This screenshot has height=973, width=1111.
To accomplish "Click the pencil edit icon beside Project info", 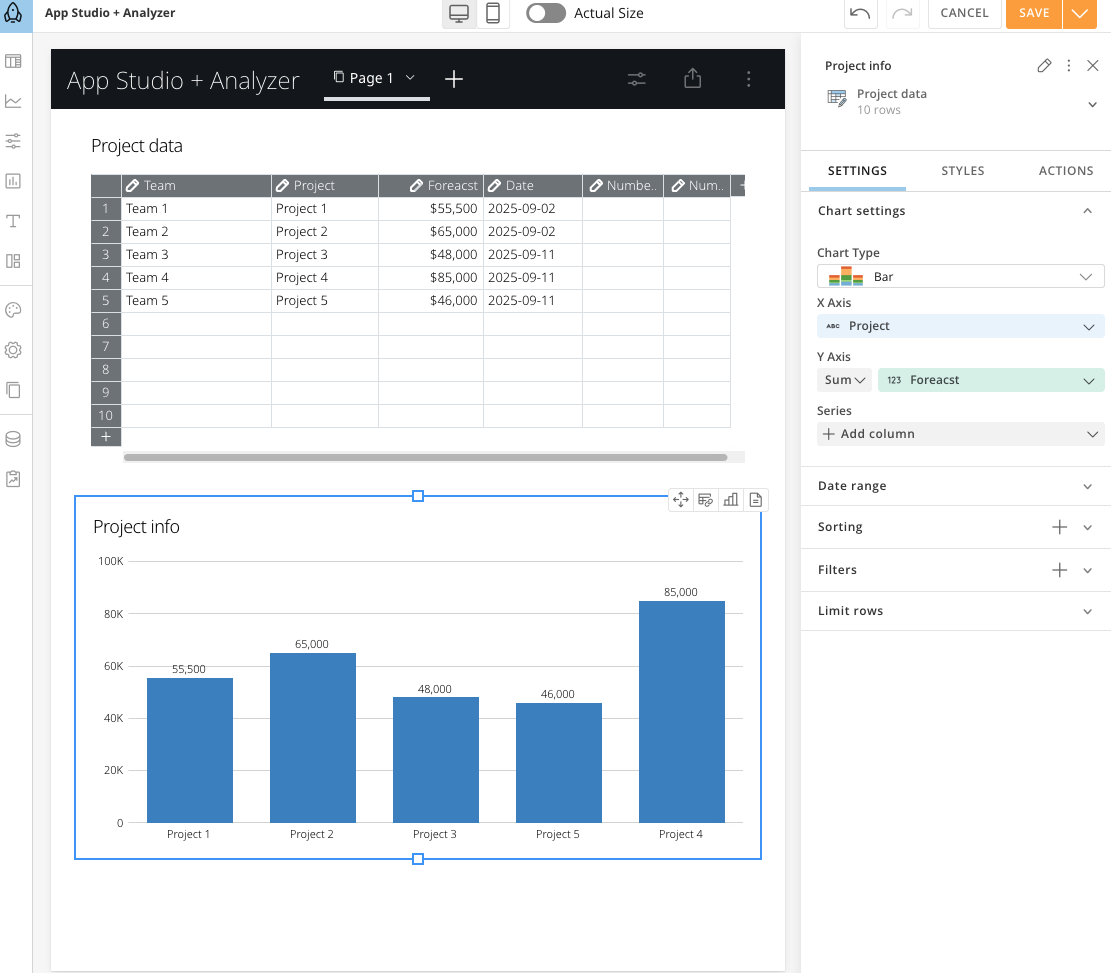I will tap(1044, 66).
